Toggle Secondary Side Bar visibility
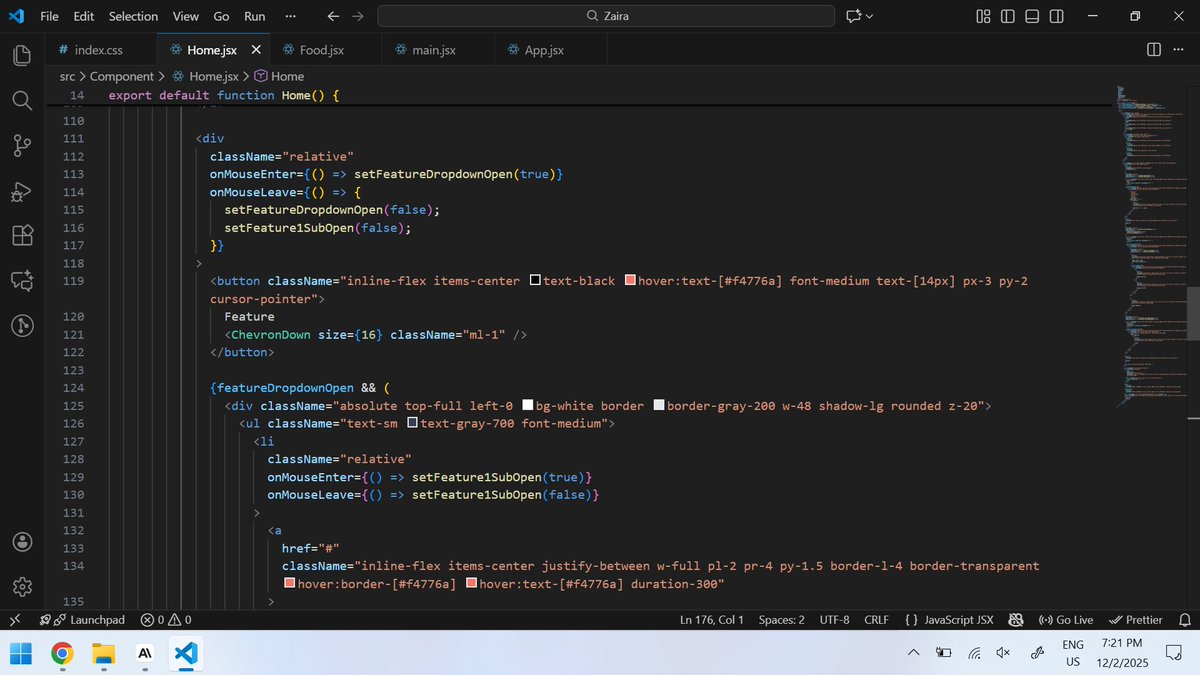 [x=1056, y=16]
